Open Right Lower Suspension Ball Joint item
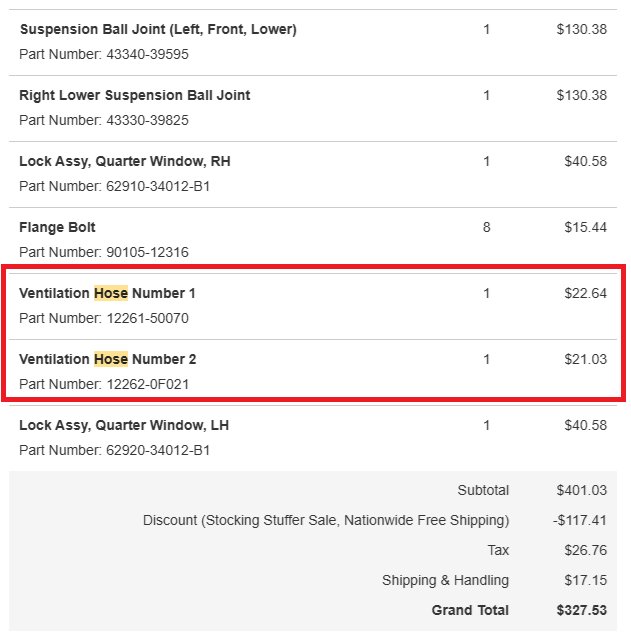This screenshot has width=631, height=641. point(134,95)
